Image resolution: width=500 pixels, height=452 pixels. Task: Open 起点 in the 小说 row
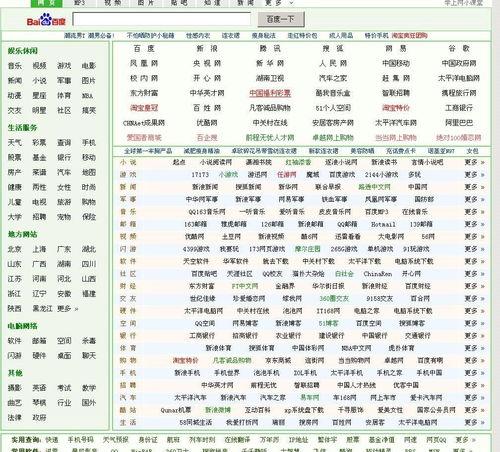tap(179, 162)
